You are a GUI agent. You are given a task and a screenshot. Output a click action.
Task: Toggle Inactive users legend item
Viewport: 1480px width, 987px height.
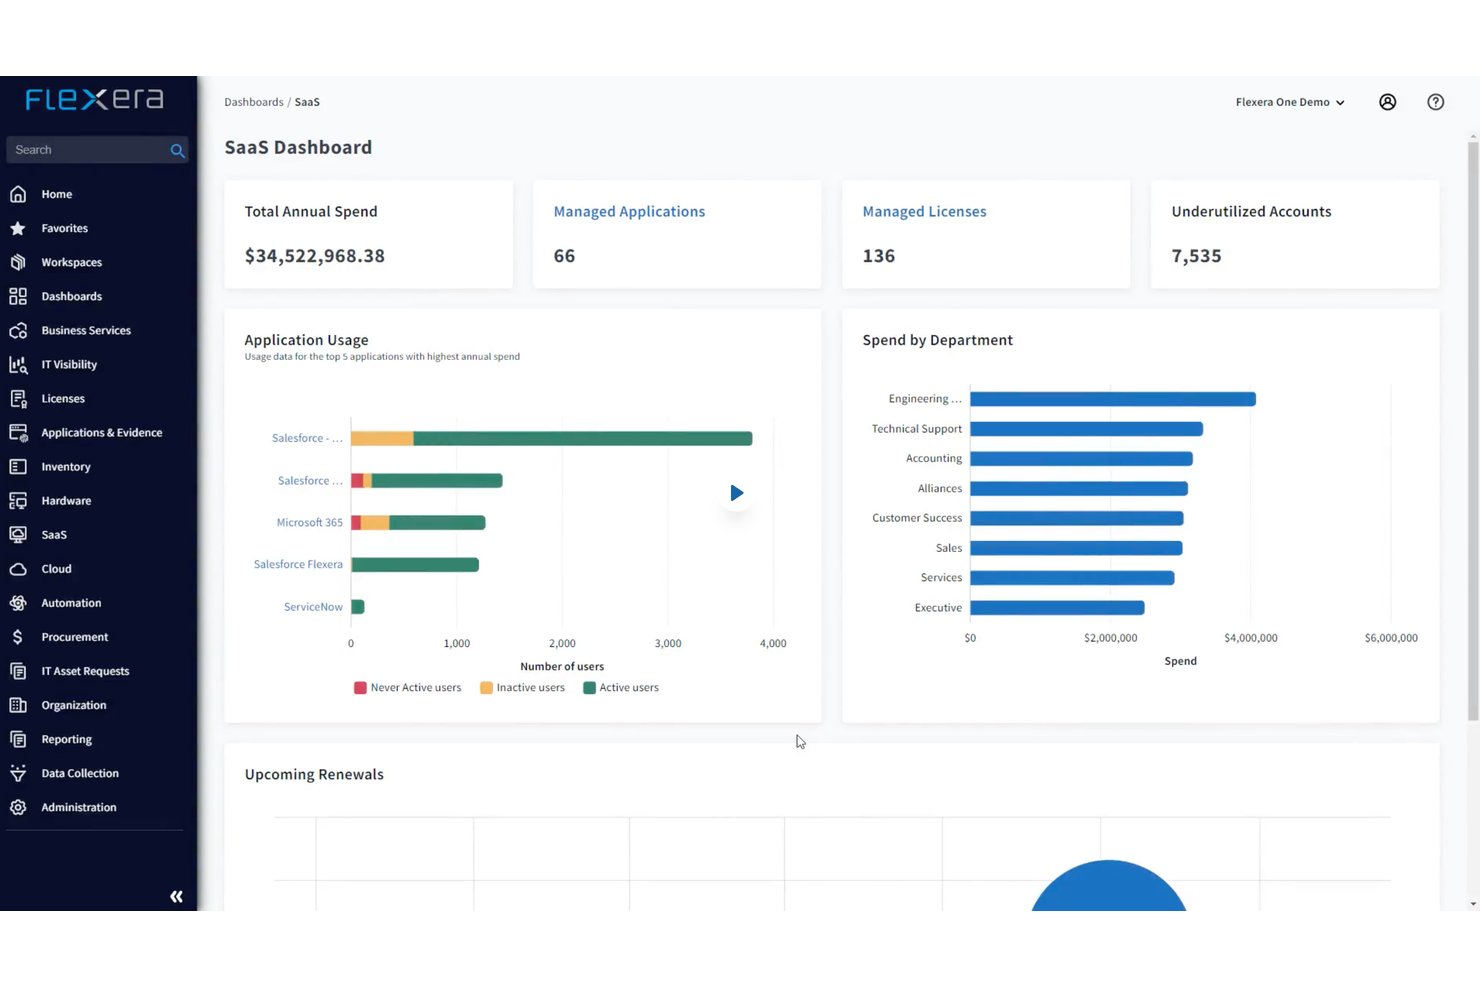coord(522,687)
